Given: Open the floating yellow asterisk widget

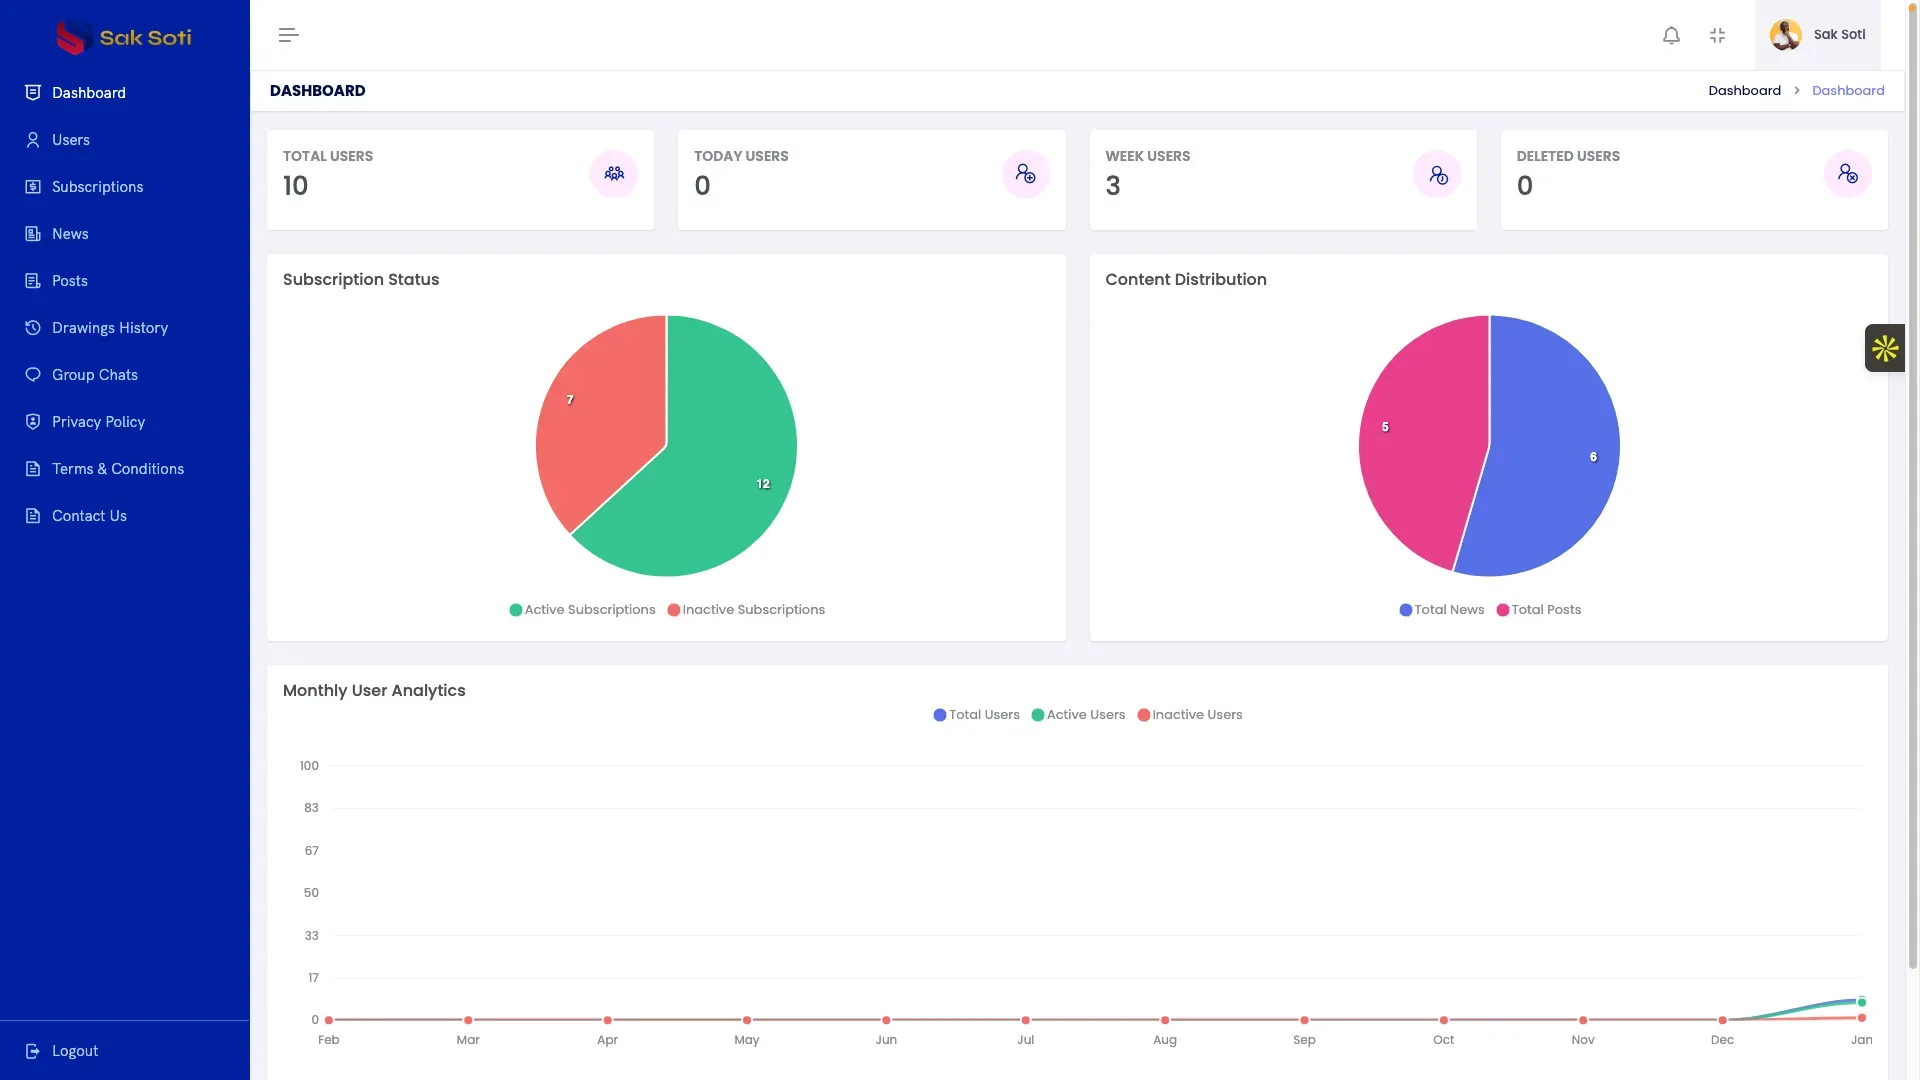Looking at the screenshot, I should click(1885, 348).
